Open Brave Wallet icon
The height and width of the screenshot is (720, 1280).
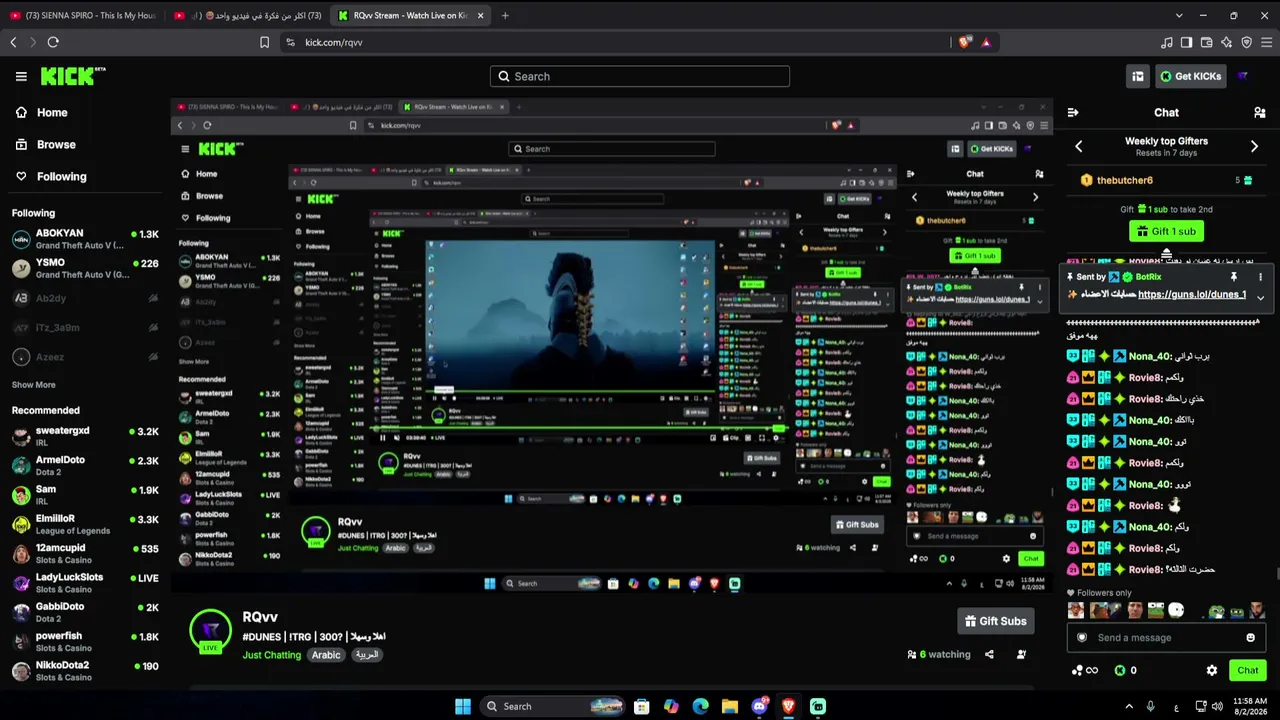point(1206,42)
